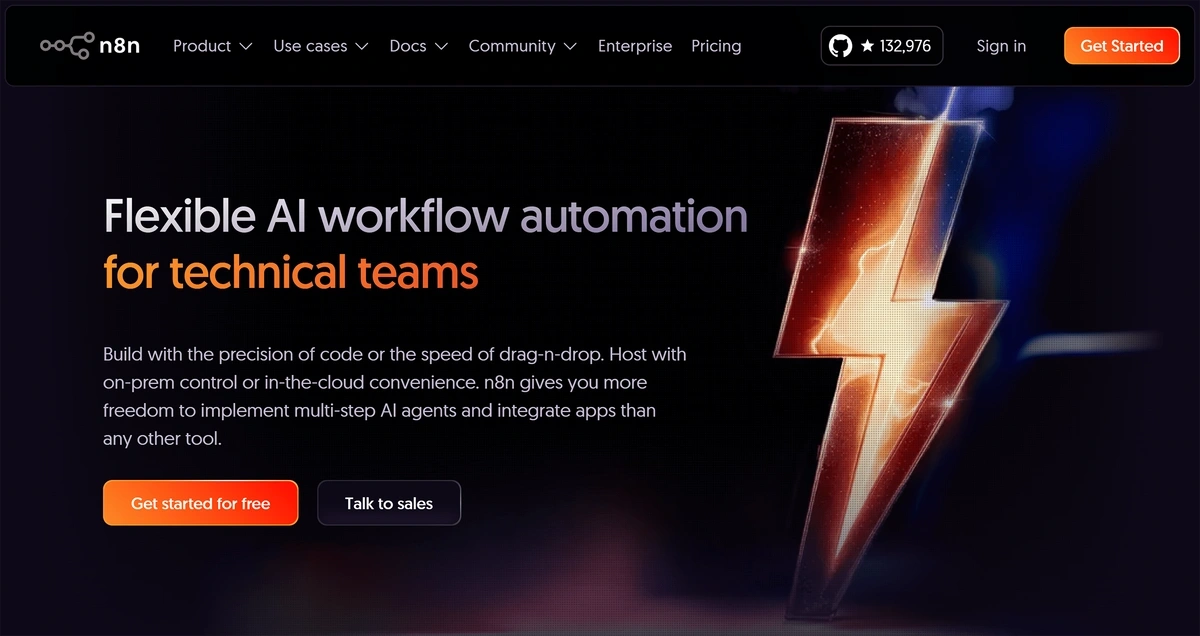Click the Get started for free button
Screen dimensions: 1200x636
pyautogui.click(x=200, y=503)
